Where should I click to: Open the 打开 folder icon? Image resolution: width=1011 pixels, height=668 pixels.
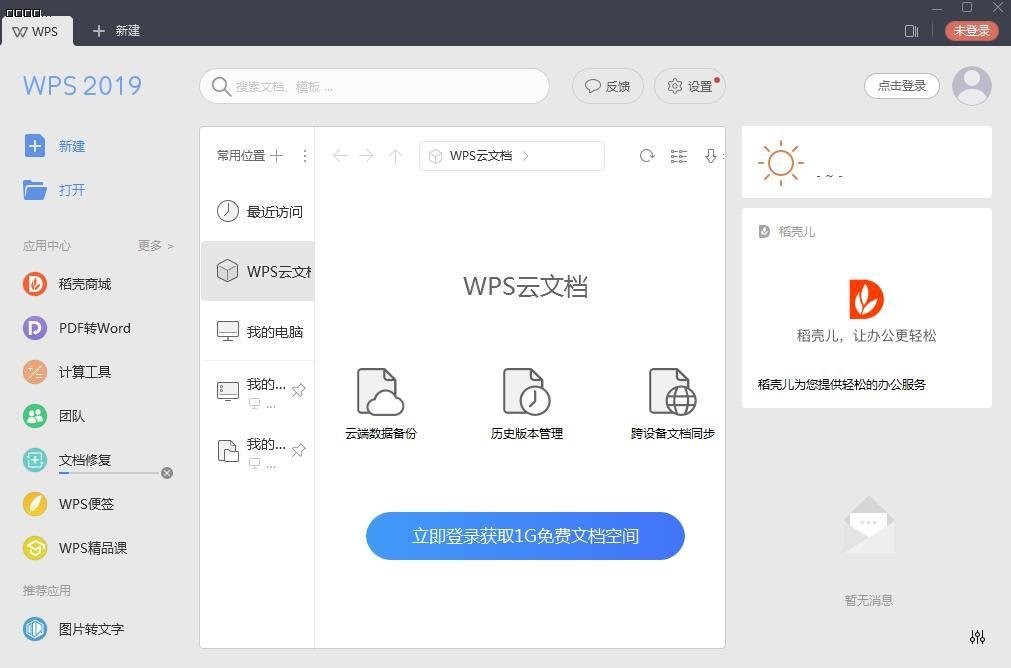click(34, 190)
